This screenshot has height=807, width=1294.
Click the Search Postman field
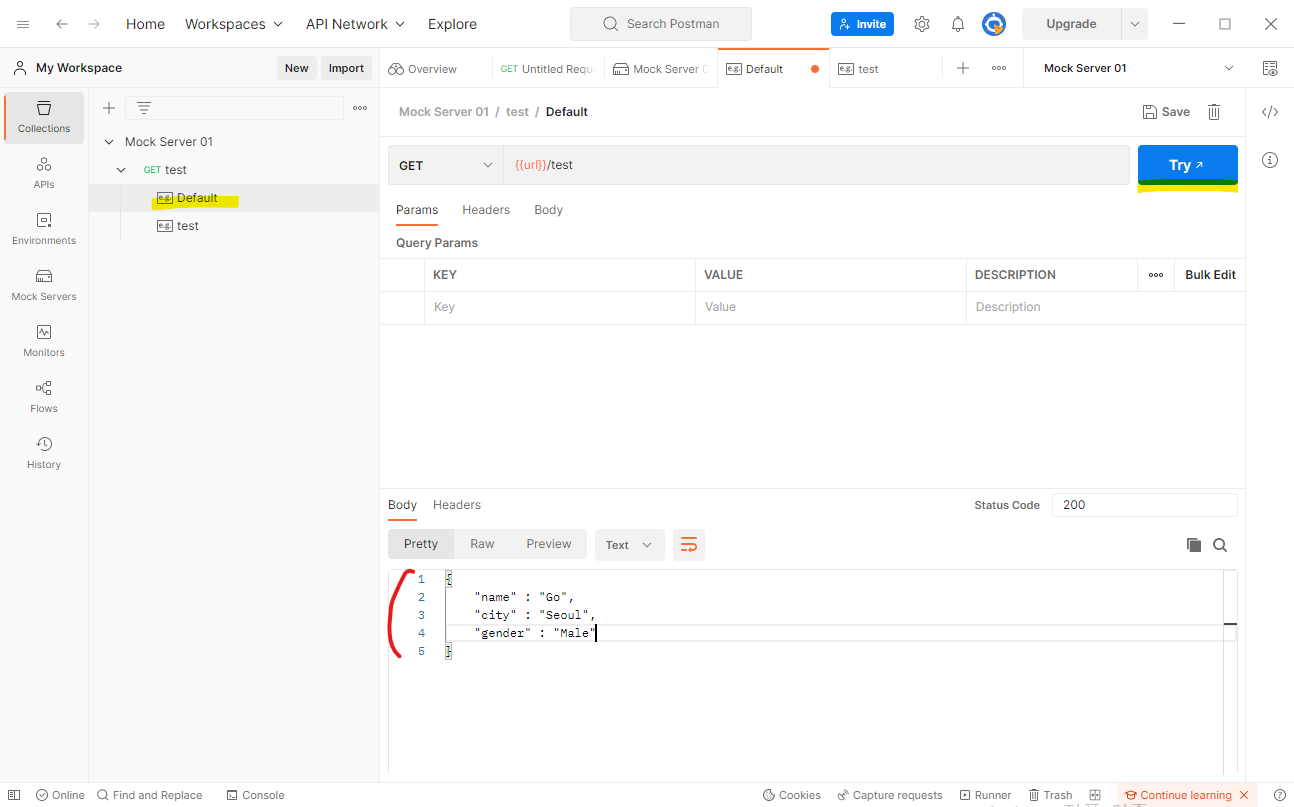[661, 24]
